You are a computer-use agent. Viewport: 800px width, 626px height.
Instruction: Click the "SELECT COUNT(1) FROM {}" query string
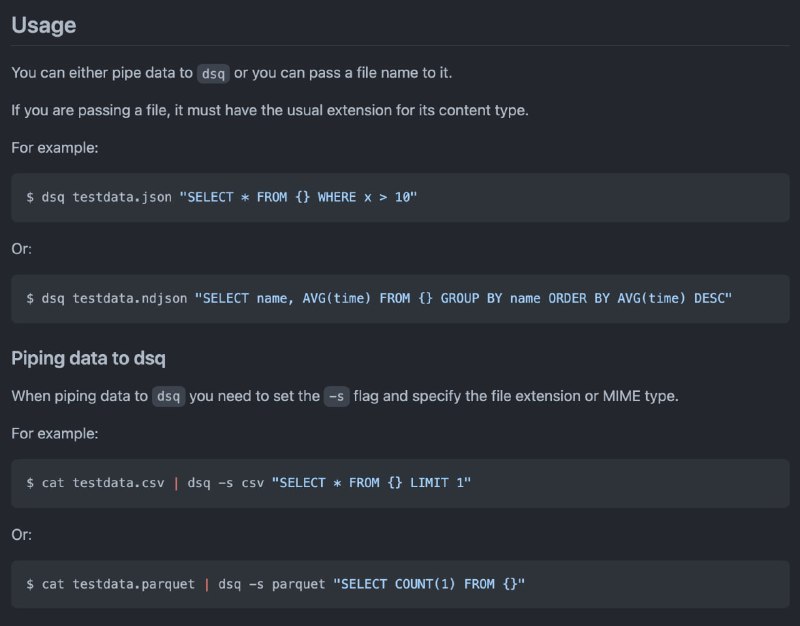[x=429, y=584]
